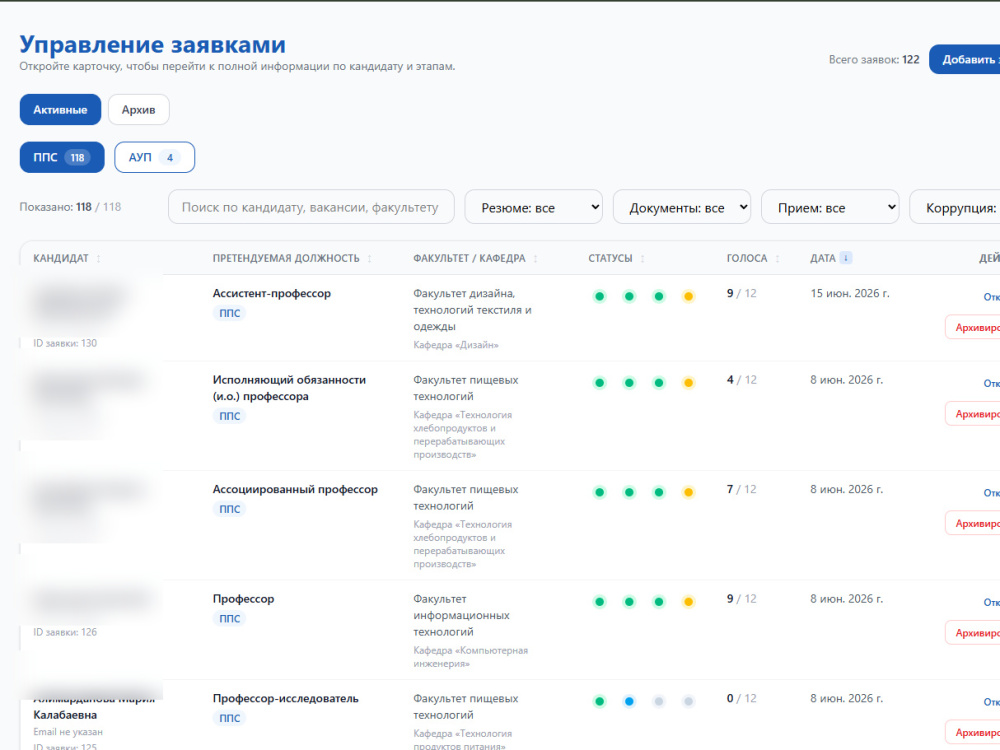
Task: Click Факультет информационных технологий text
Action: [x=461, y=615]
